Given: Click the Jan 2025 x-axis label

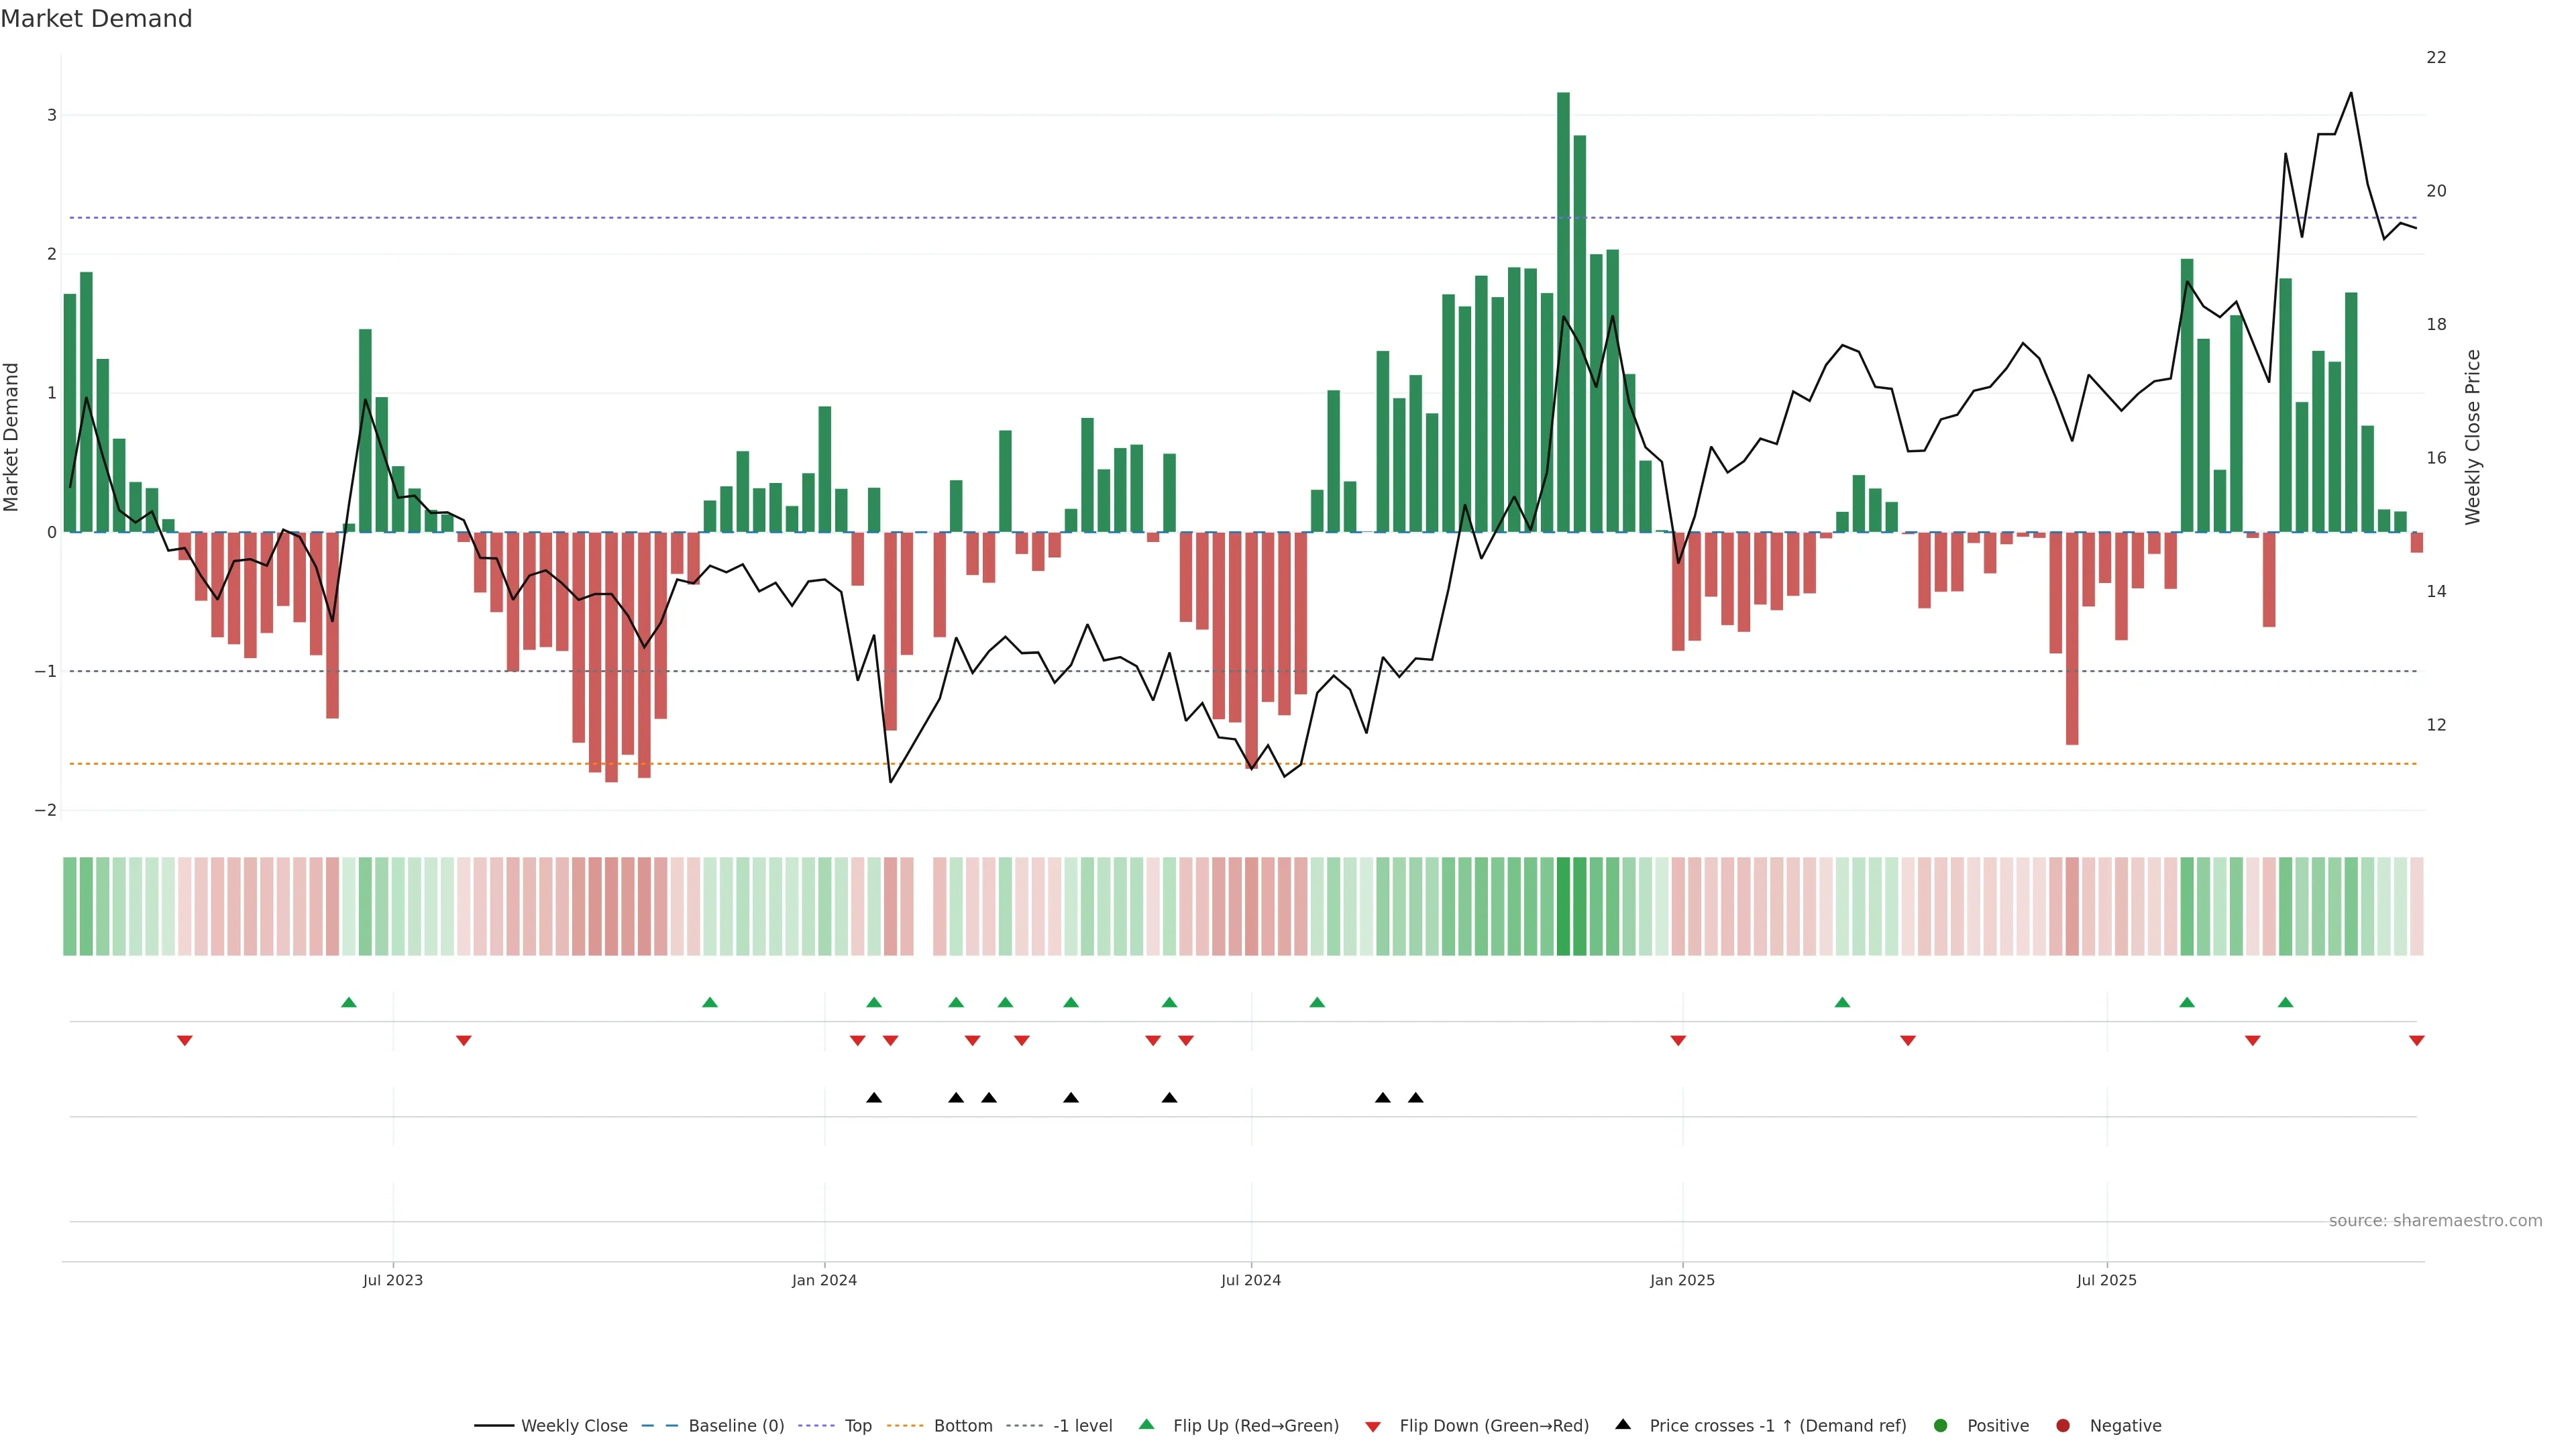Looking at the screenshot, I should coord(1682,1280).
